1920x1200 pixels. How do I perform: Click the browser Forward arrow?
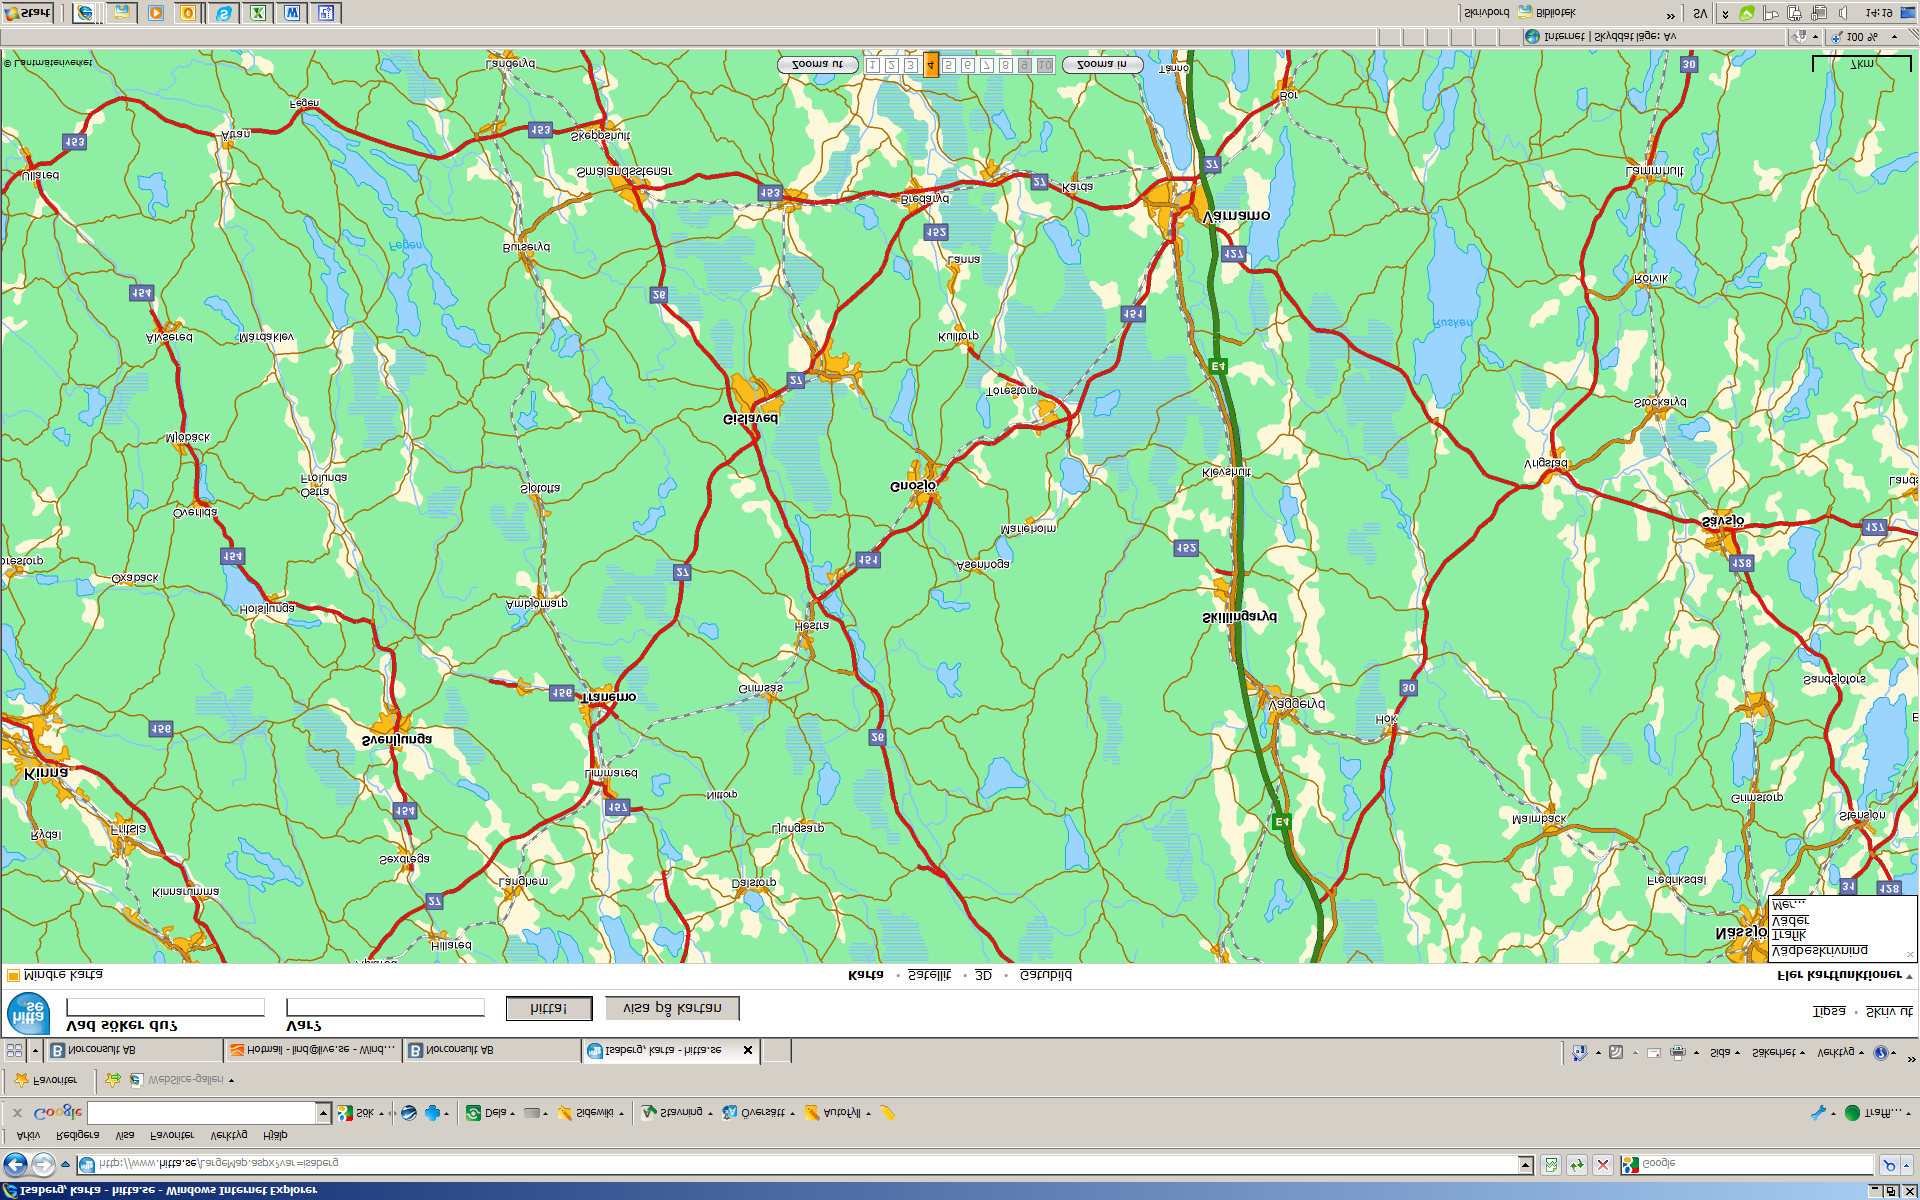[x=43, y=1164]
